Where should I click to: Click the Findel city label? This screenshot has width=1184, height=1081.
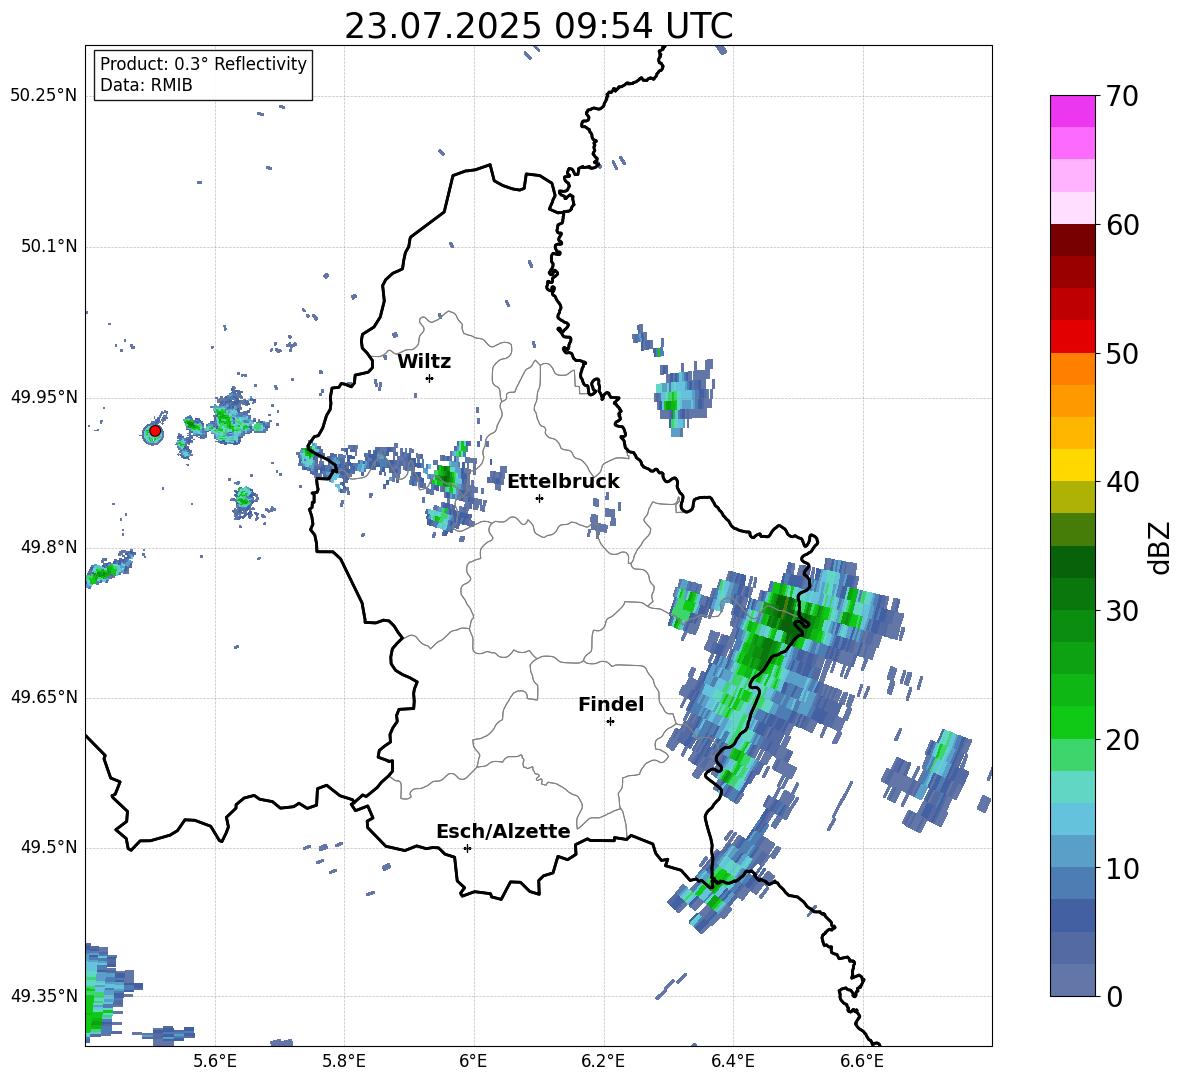click(611, 704)
